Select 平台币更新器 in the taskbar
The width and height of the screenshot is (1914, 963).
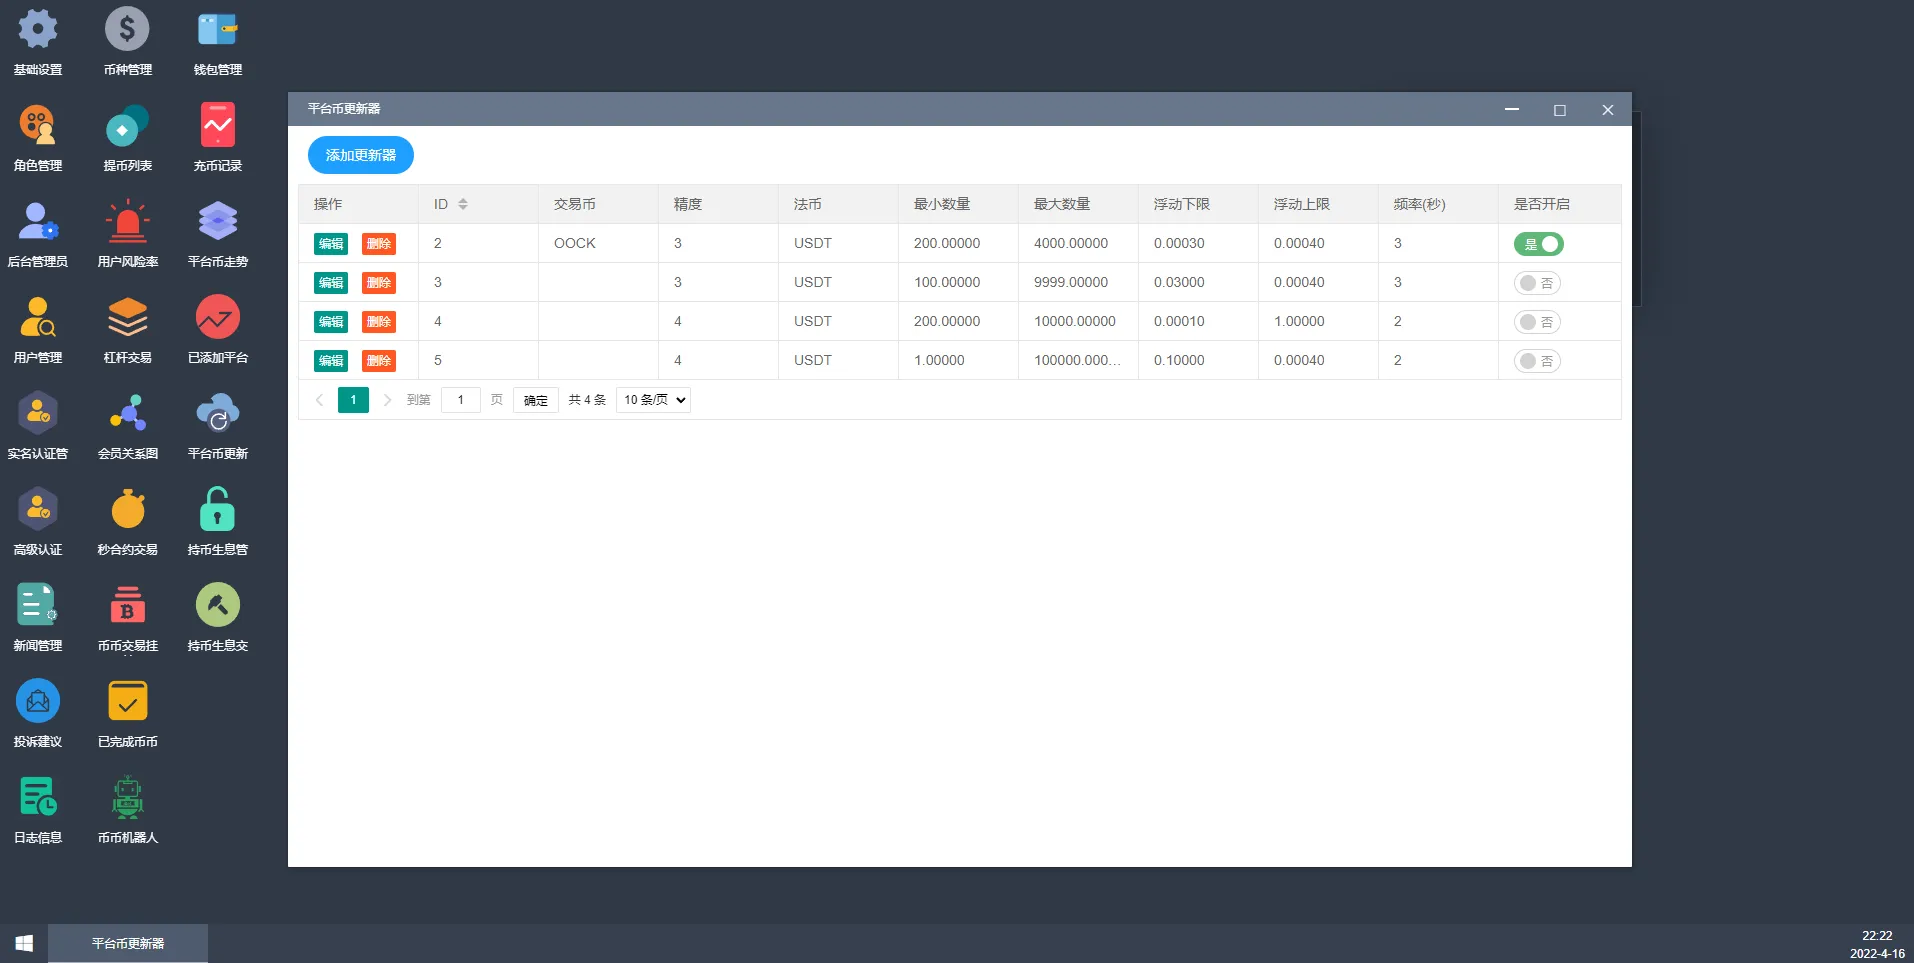(x=128, y=943)
